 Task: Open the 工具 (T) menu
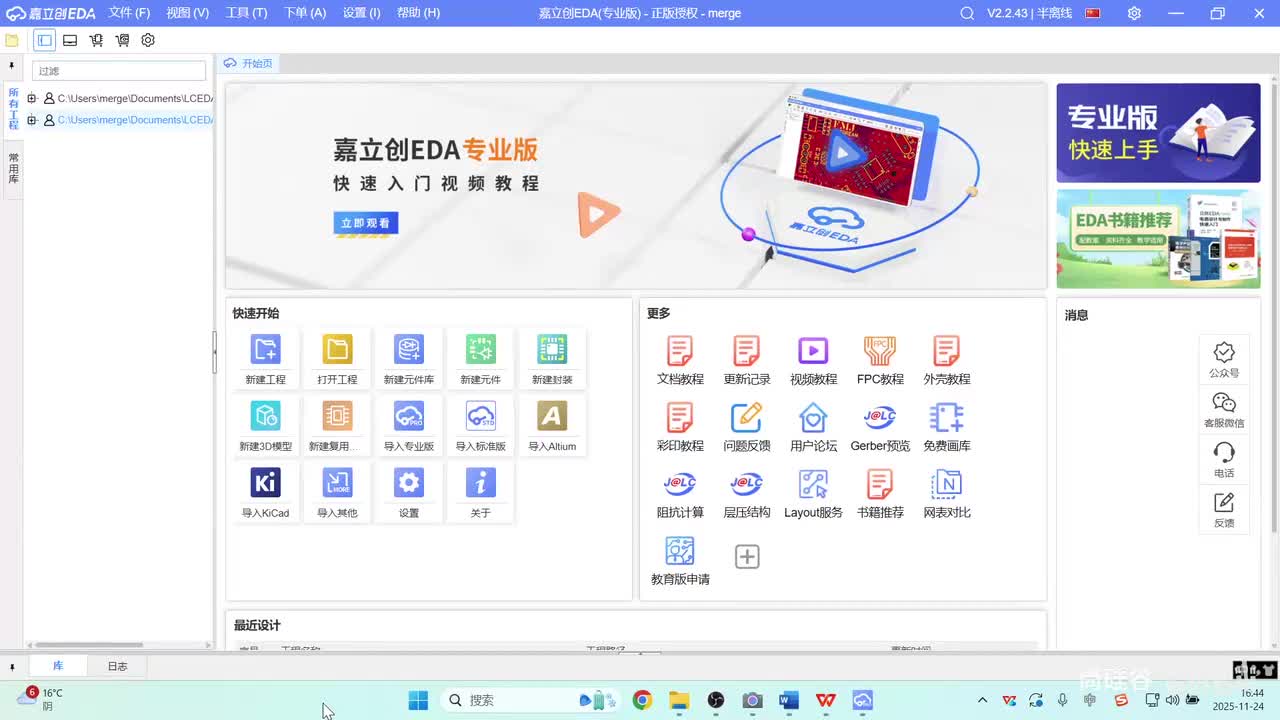tap(246, 13)
